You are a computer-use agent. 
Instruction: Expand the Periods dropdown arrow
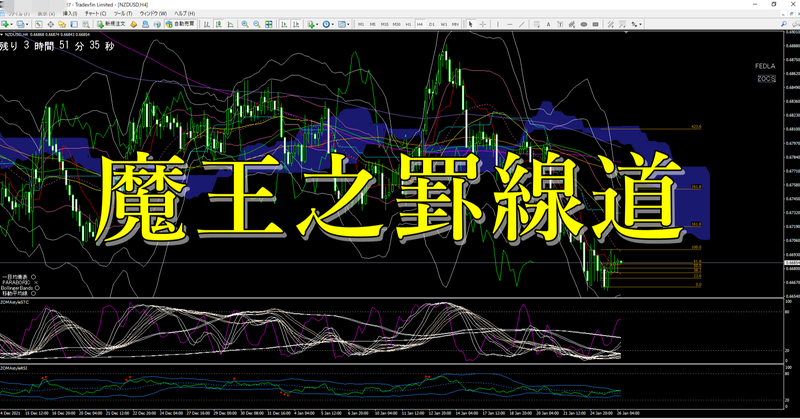(x=333, y=24)
